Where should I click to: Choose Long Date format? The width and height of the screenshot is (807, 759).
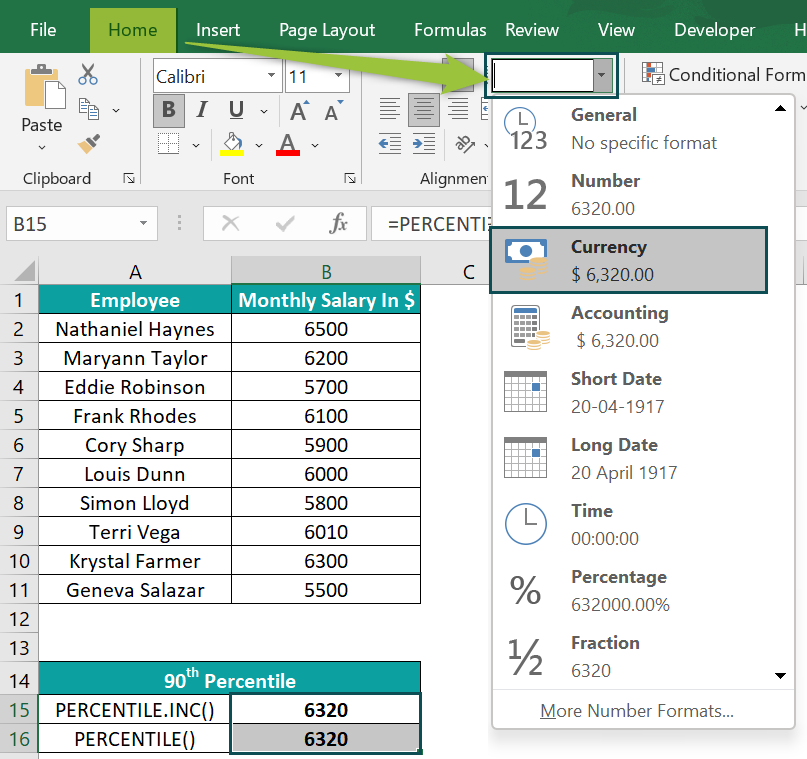pyautogui.click(x=629, y=458)
